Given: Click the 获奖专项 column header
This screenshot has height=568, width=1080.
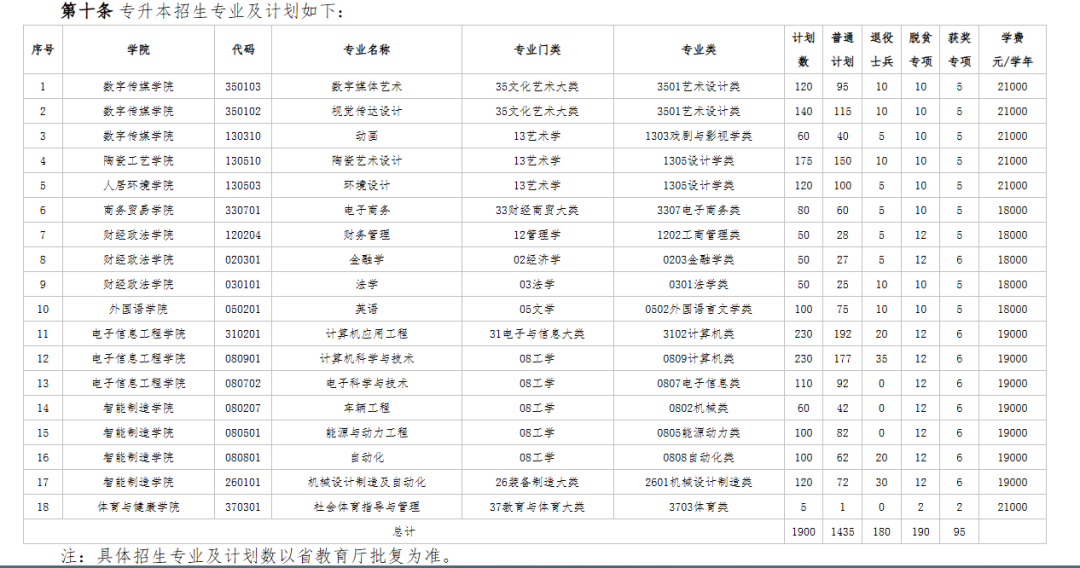Looking at the screenshot, I should 959,50.
